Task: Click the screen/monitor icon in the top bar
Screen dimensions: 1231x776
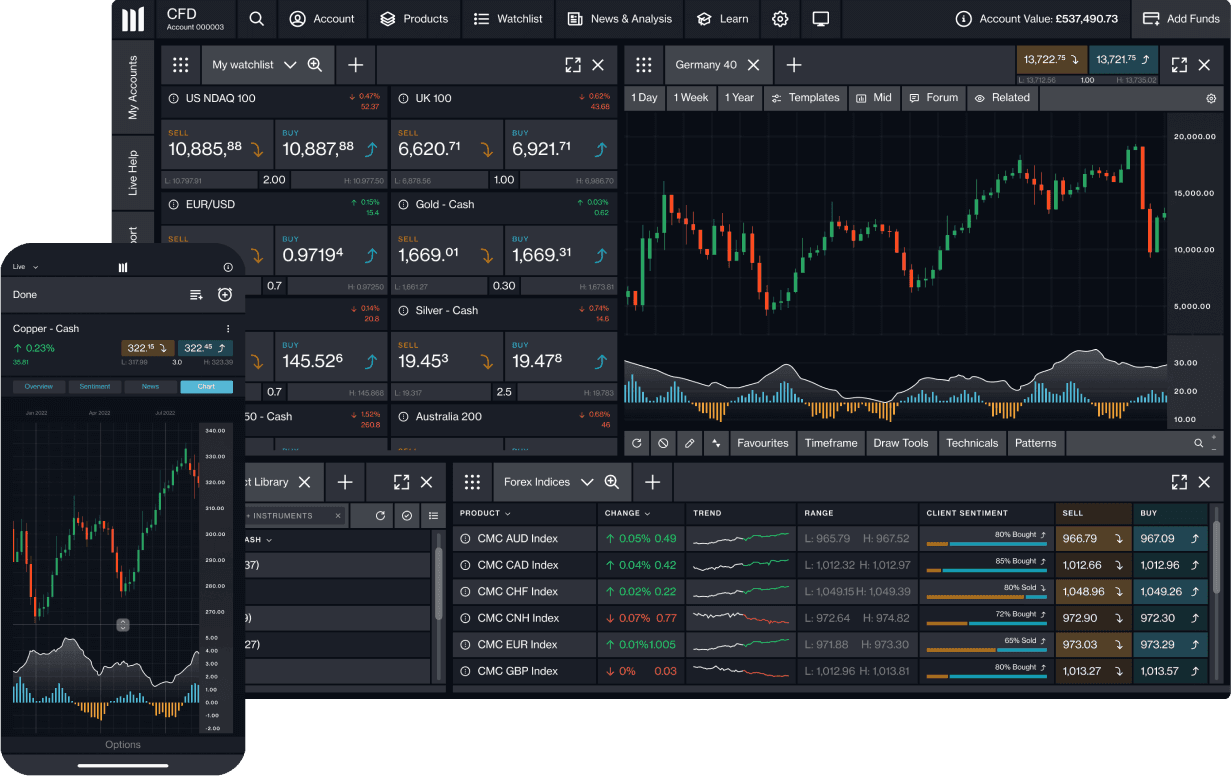Action: coord(821,18)
